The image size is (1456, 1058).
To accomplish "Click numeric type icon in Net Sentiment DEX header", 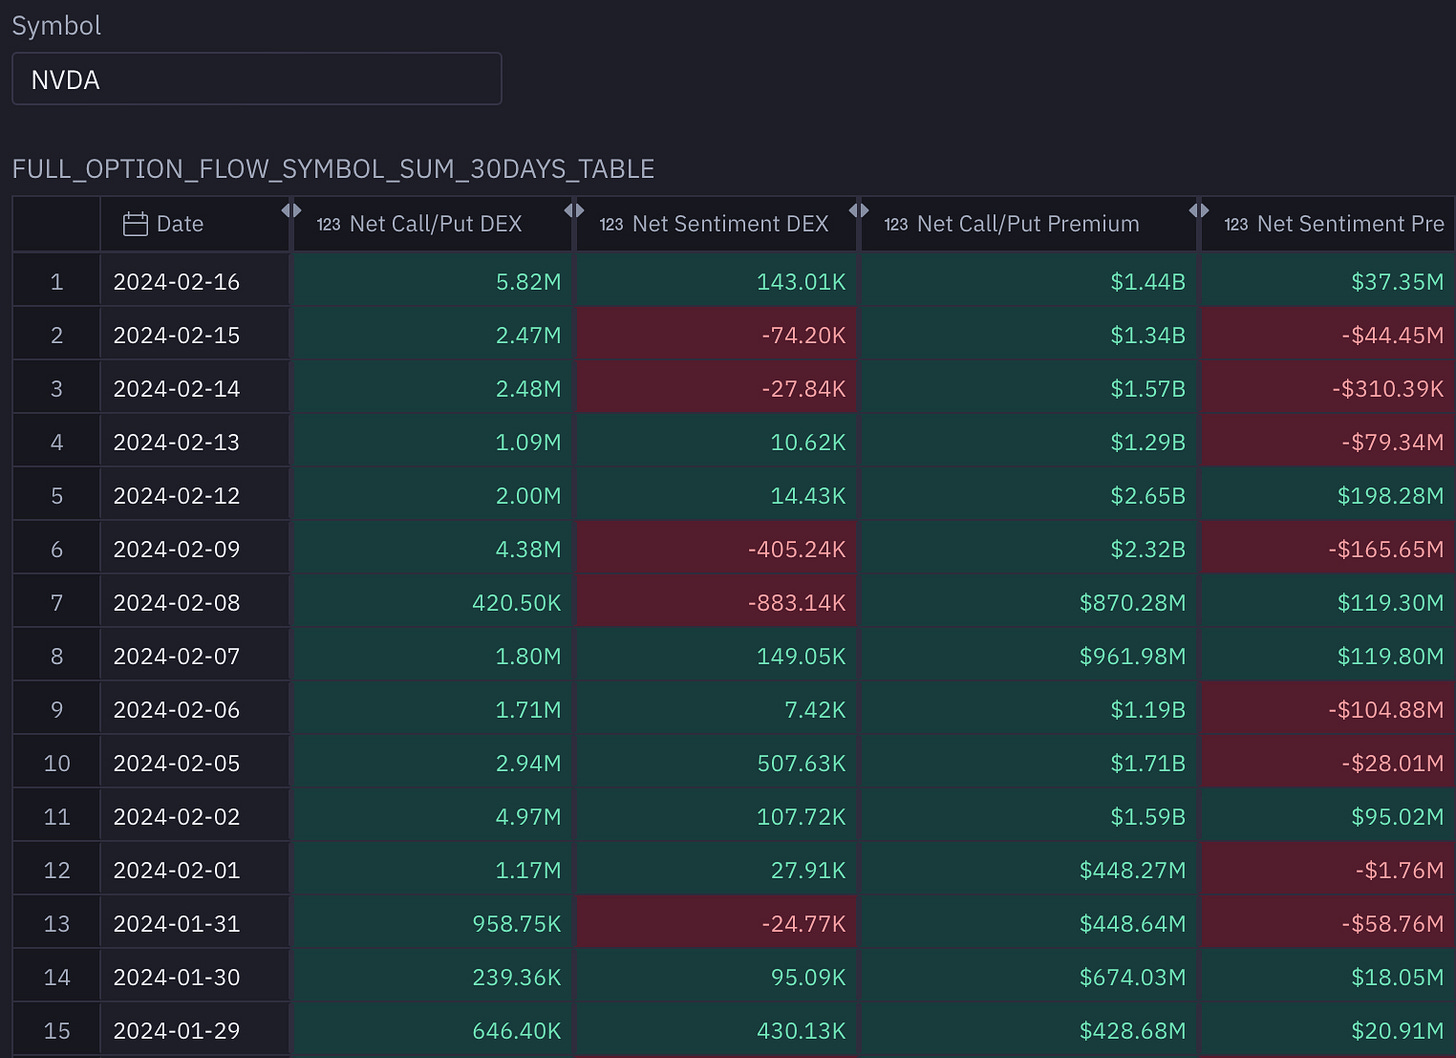I will coord(612,224).
